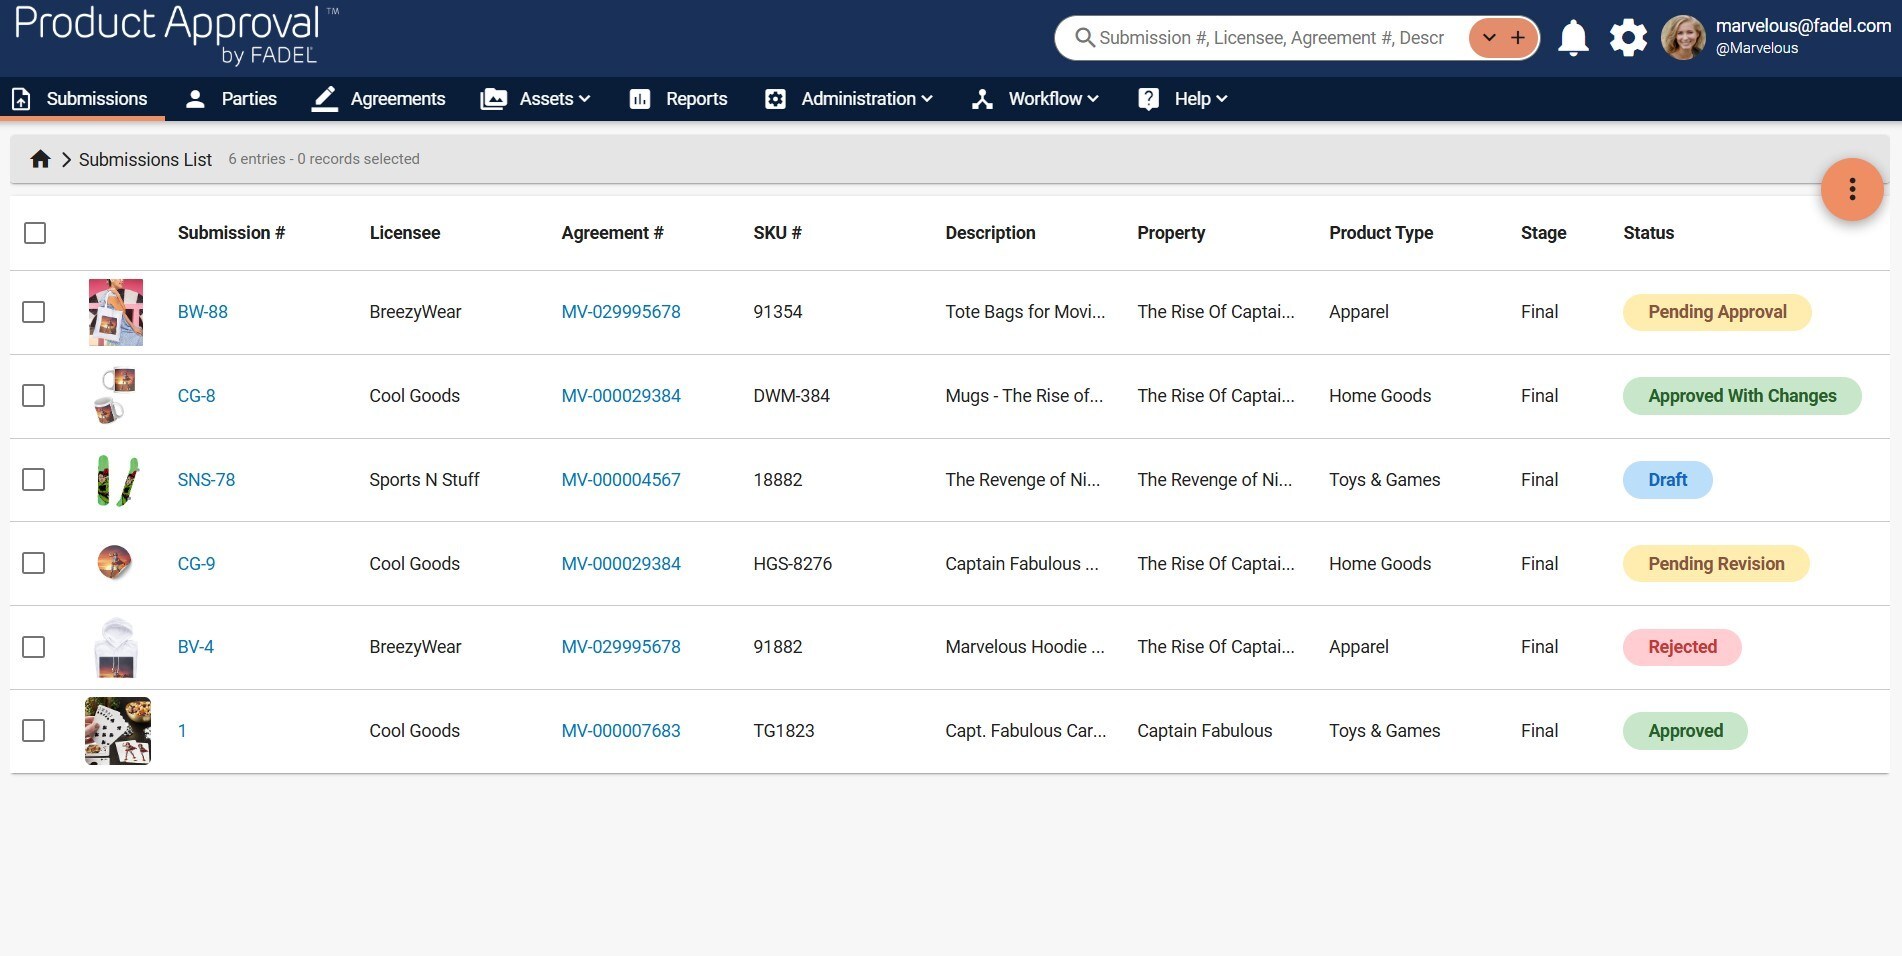Expand the Administration dropdown
Screen dimensions: 1902x956
[849, 99]
